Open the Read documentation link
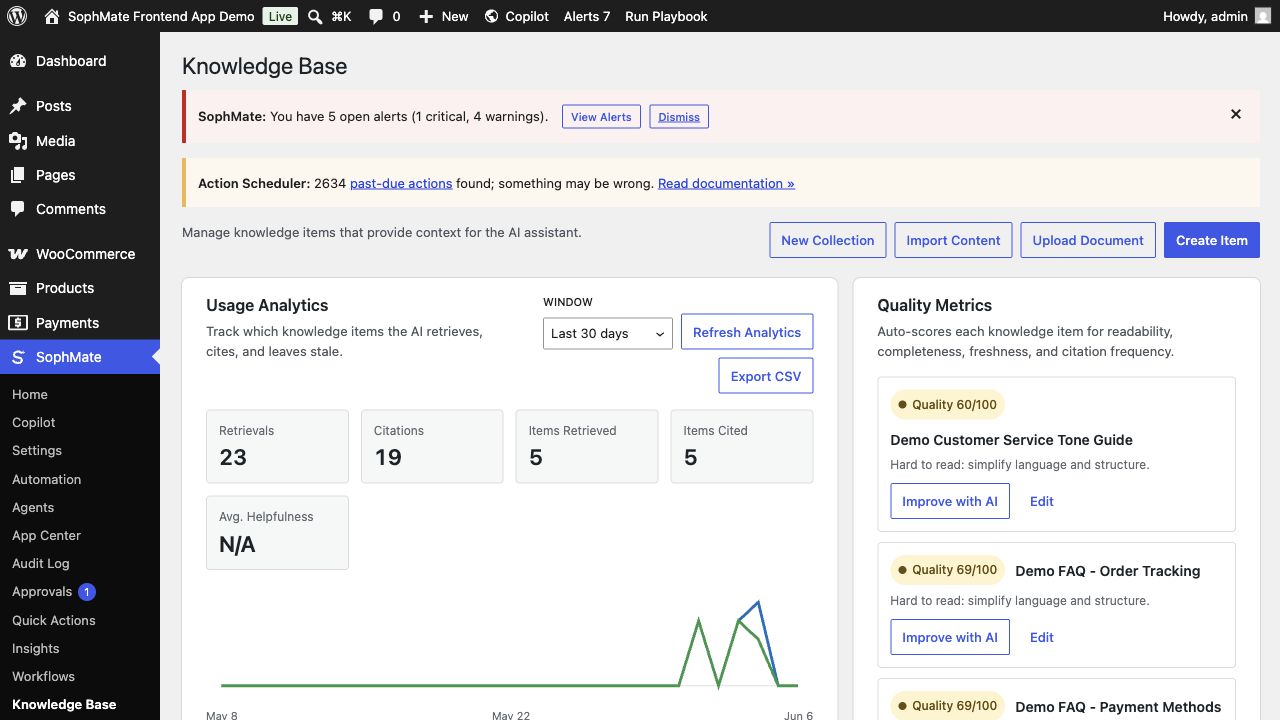The width and height of the screenshot is (1280, 720). [726, 183]
